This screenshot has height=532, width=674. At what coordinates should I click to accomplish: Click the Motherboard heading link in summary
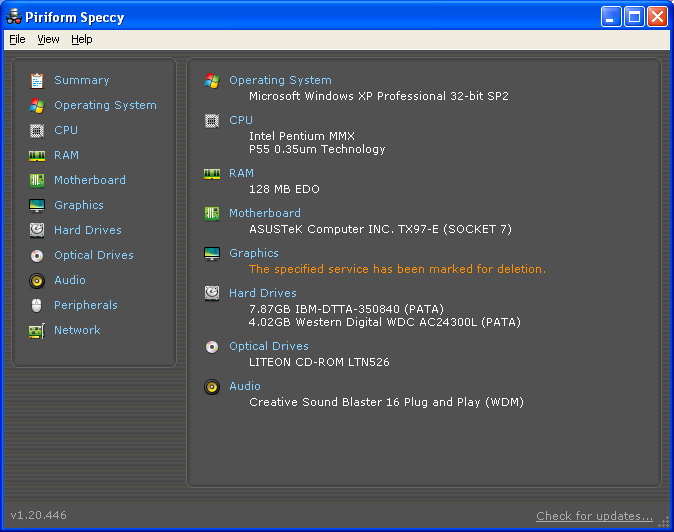pyautogui.click(x=265, y=213)
